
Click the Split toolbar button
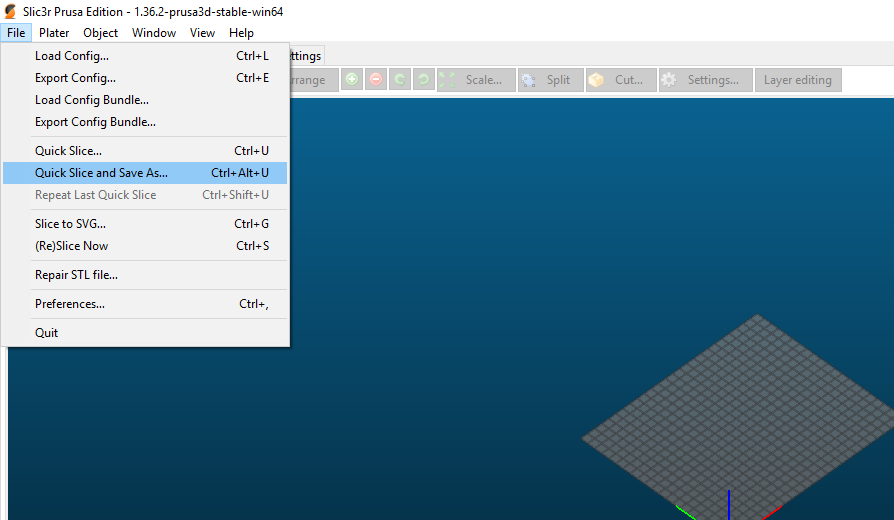tap(551, 80)
